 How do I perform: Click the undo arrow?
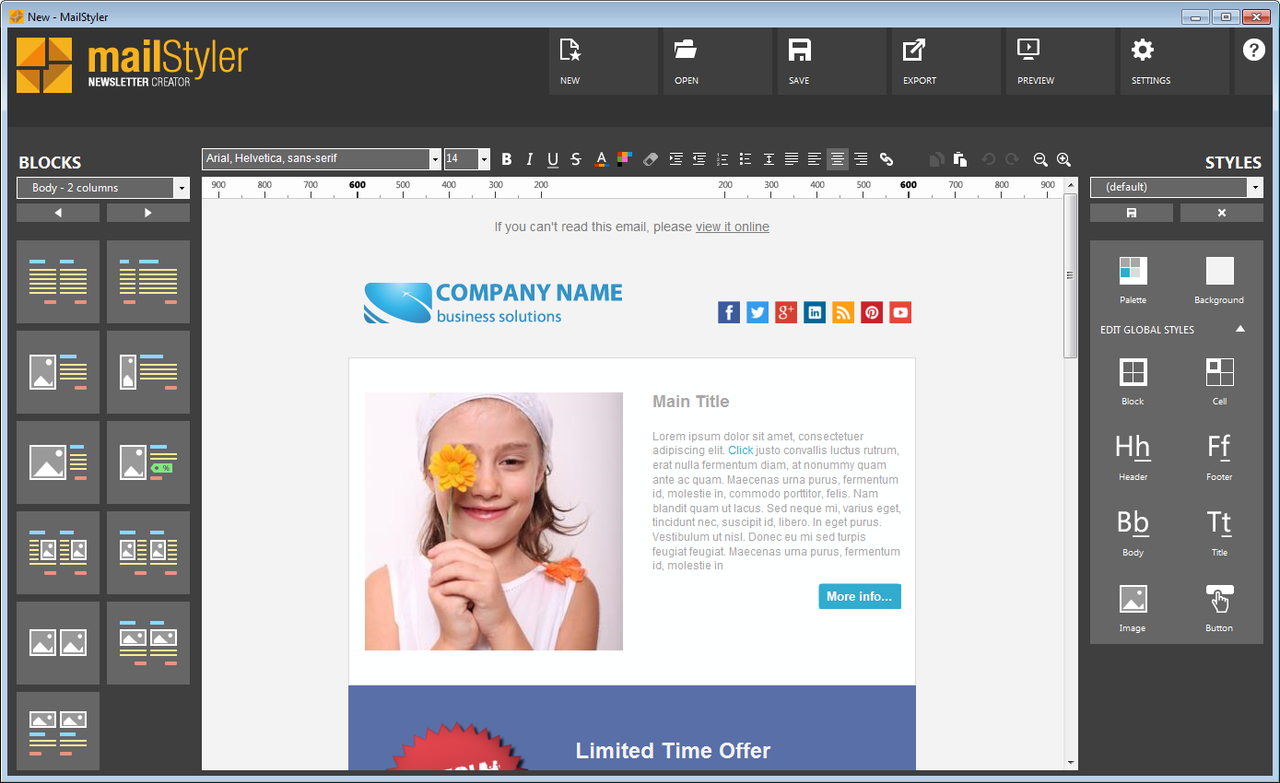[x=988, y=159]
